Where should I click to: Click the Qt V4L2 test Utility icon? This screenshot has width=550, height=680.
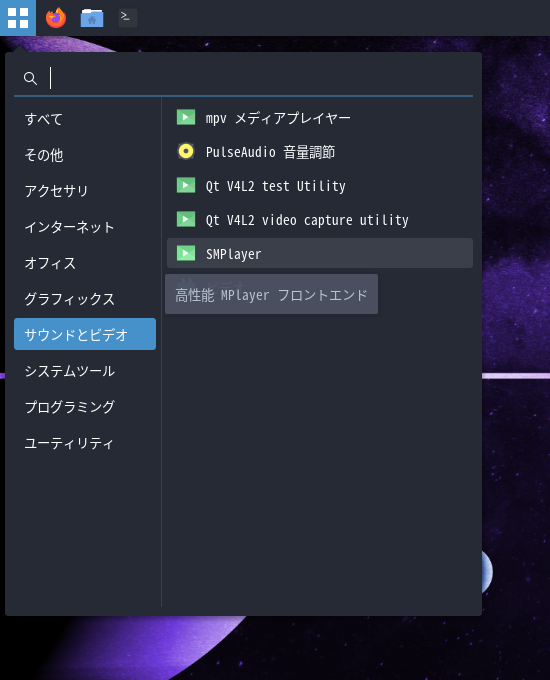(x=186, y=185)
